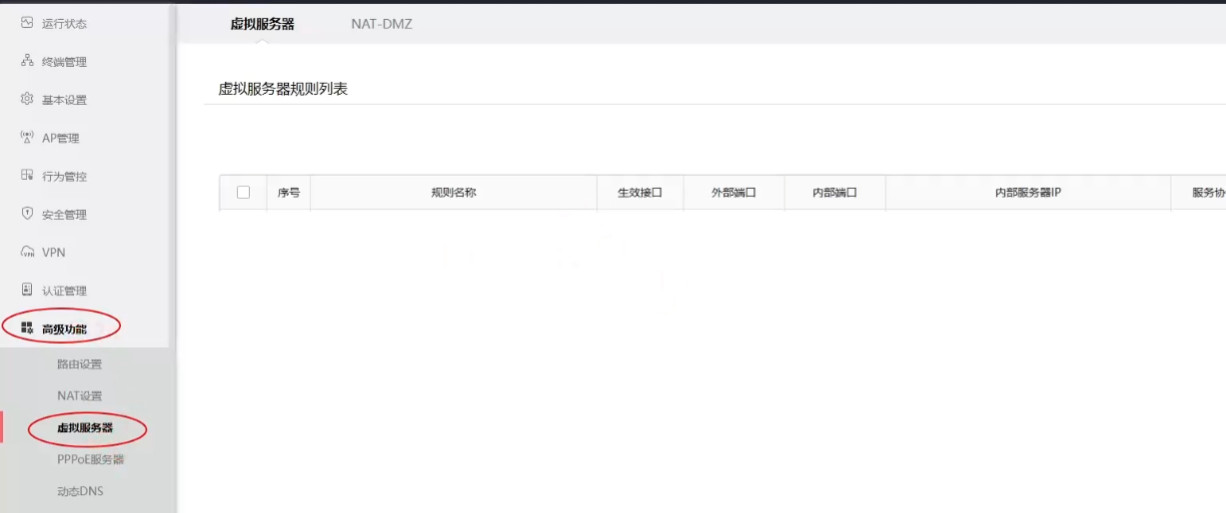Image resolution: width=1226 pixels, height=513 pixels.
Task: Expand the 安全管理 sidebar menu
Action: pos(64,215)
